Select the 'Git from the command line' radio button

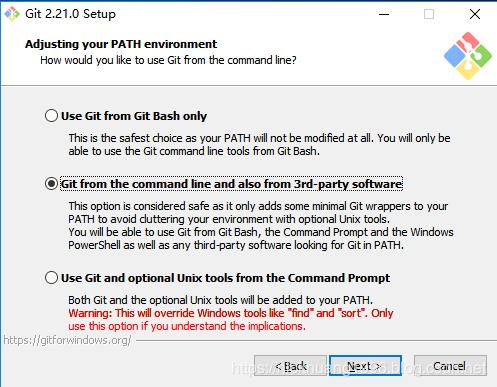tap(51, 184)
